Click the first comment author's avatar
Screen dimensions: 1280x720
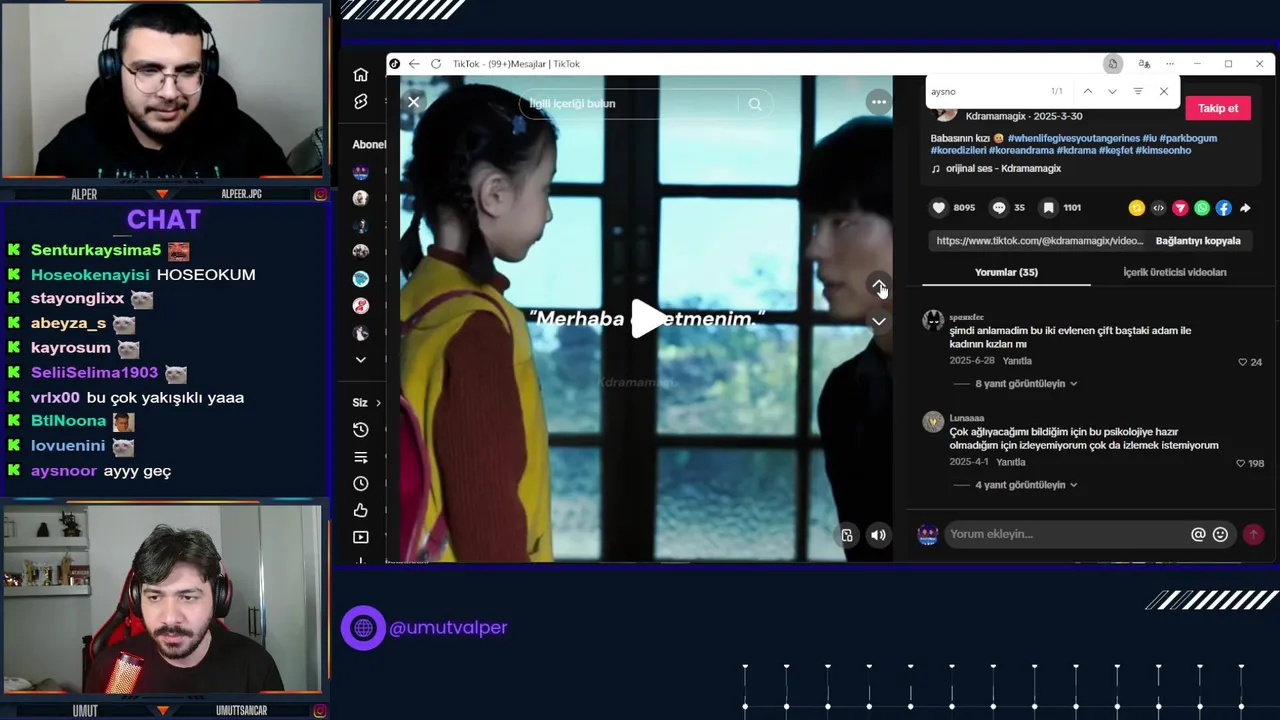coord(933,320)
